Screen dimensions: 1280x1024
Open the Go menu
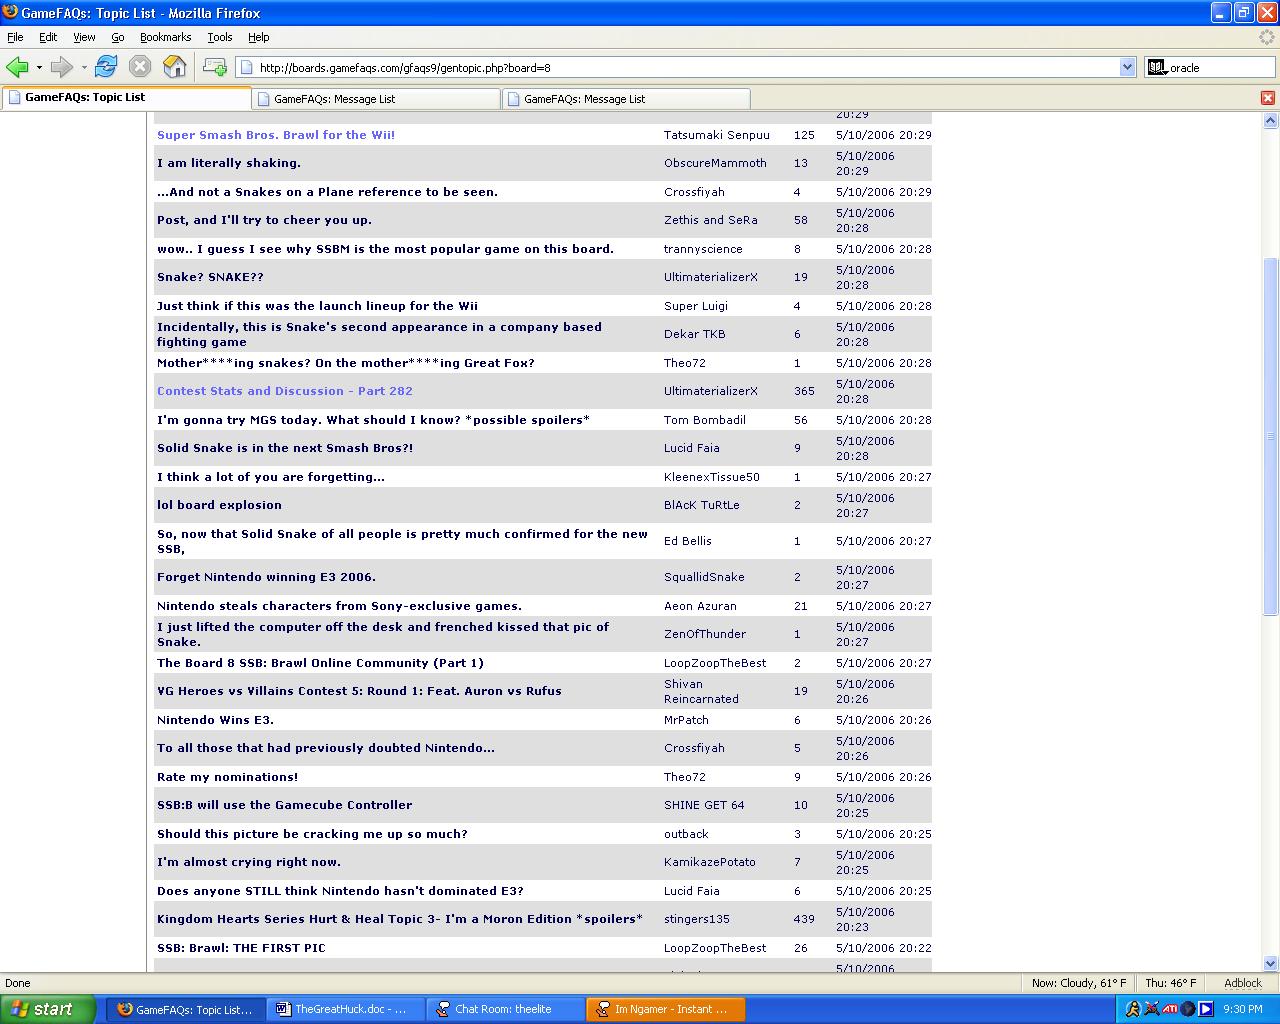tap(118, 37)
